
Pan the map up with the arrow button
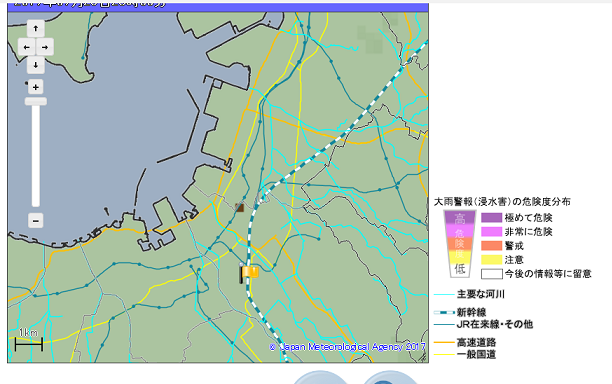click(36, 28)
